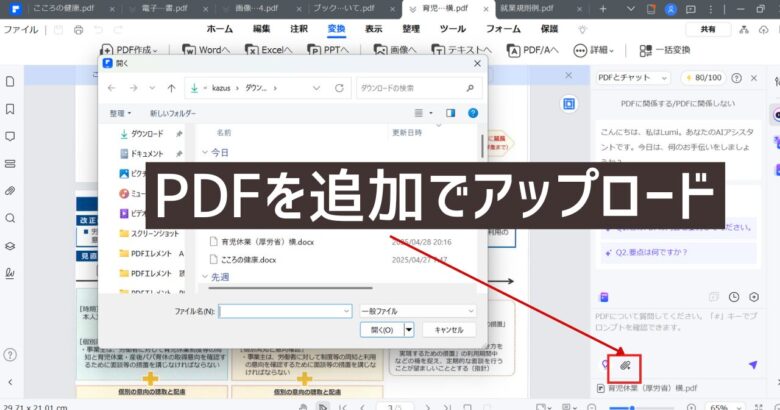Click the 共有 button

pos(708,29)
